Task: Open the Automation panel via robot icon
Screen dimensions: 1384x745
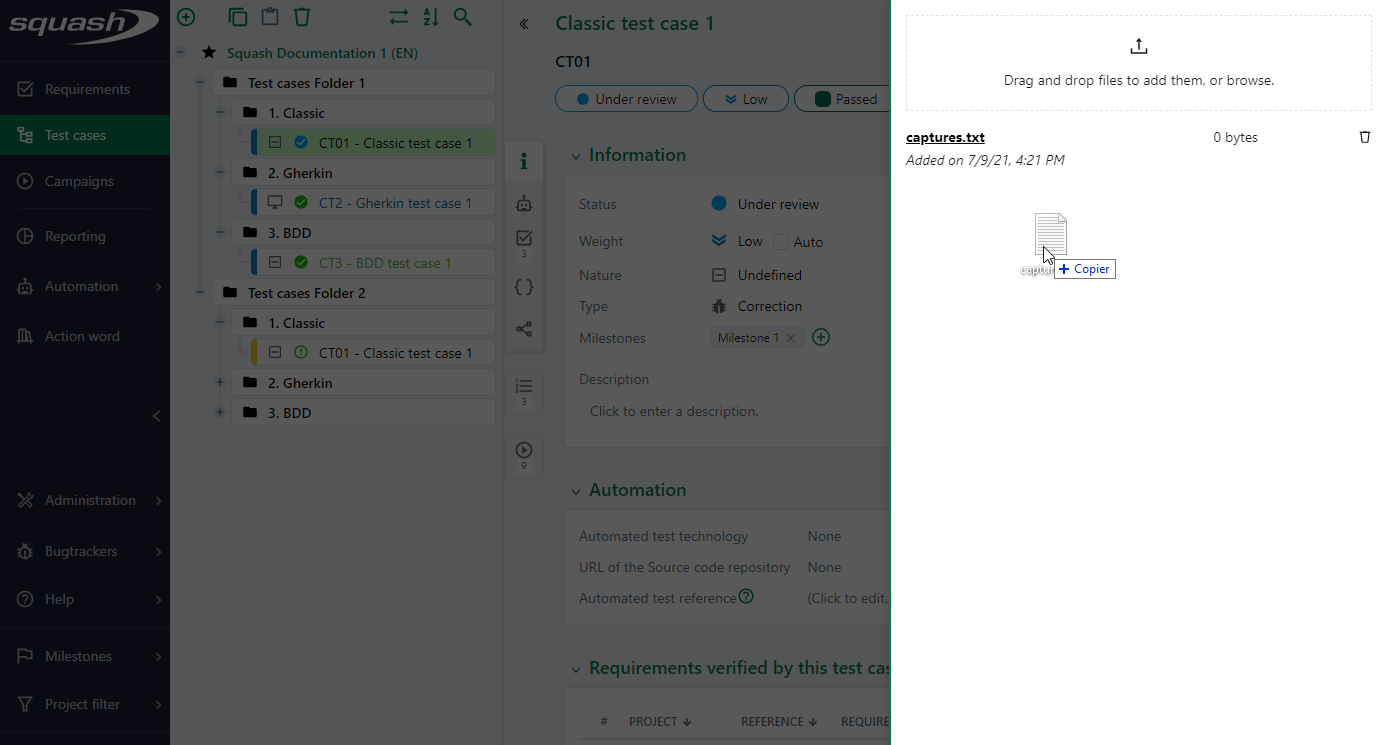Action: pos(524,203)
